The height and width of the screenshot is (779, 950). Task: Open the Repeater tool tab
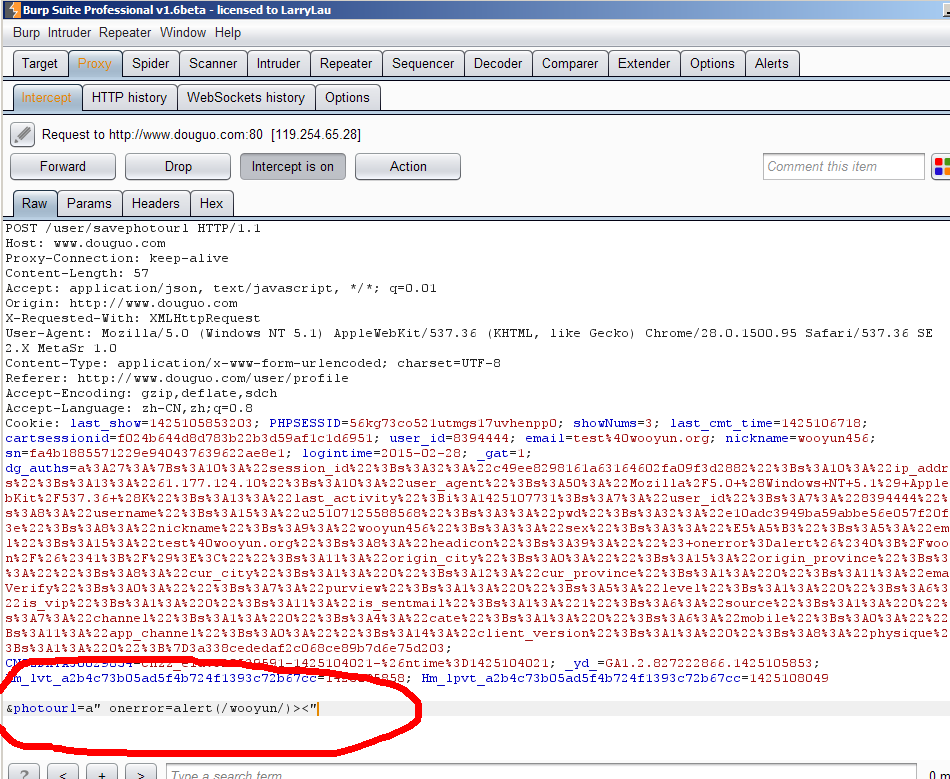tap(346, 64)
